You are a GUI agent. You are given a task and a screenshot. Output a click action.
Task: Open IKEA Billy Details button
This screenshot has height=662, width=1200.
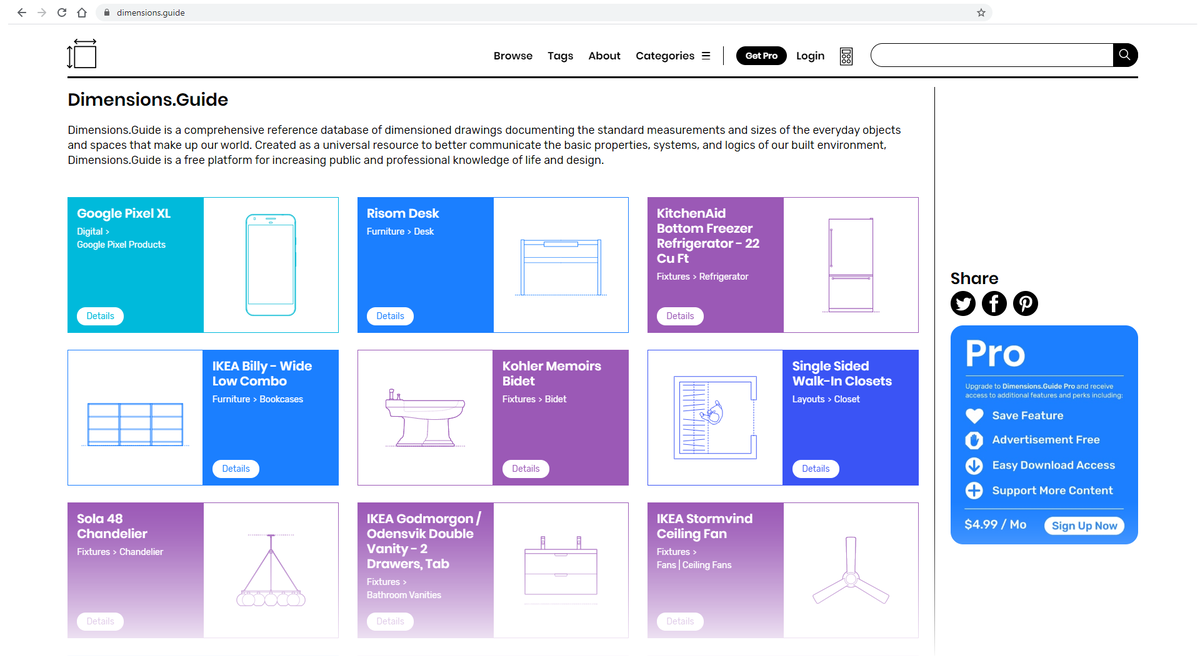click(x=236, y=469)
